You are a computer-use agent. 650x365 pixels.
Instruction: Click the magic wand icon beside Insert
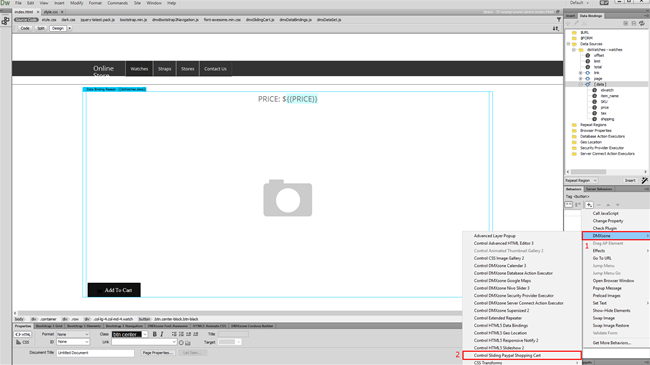(645, 180)
